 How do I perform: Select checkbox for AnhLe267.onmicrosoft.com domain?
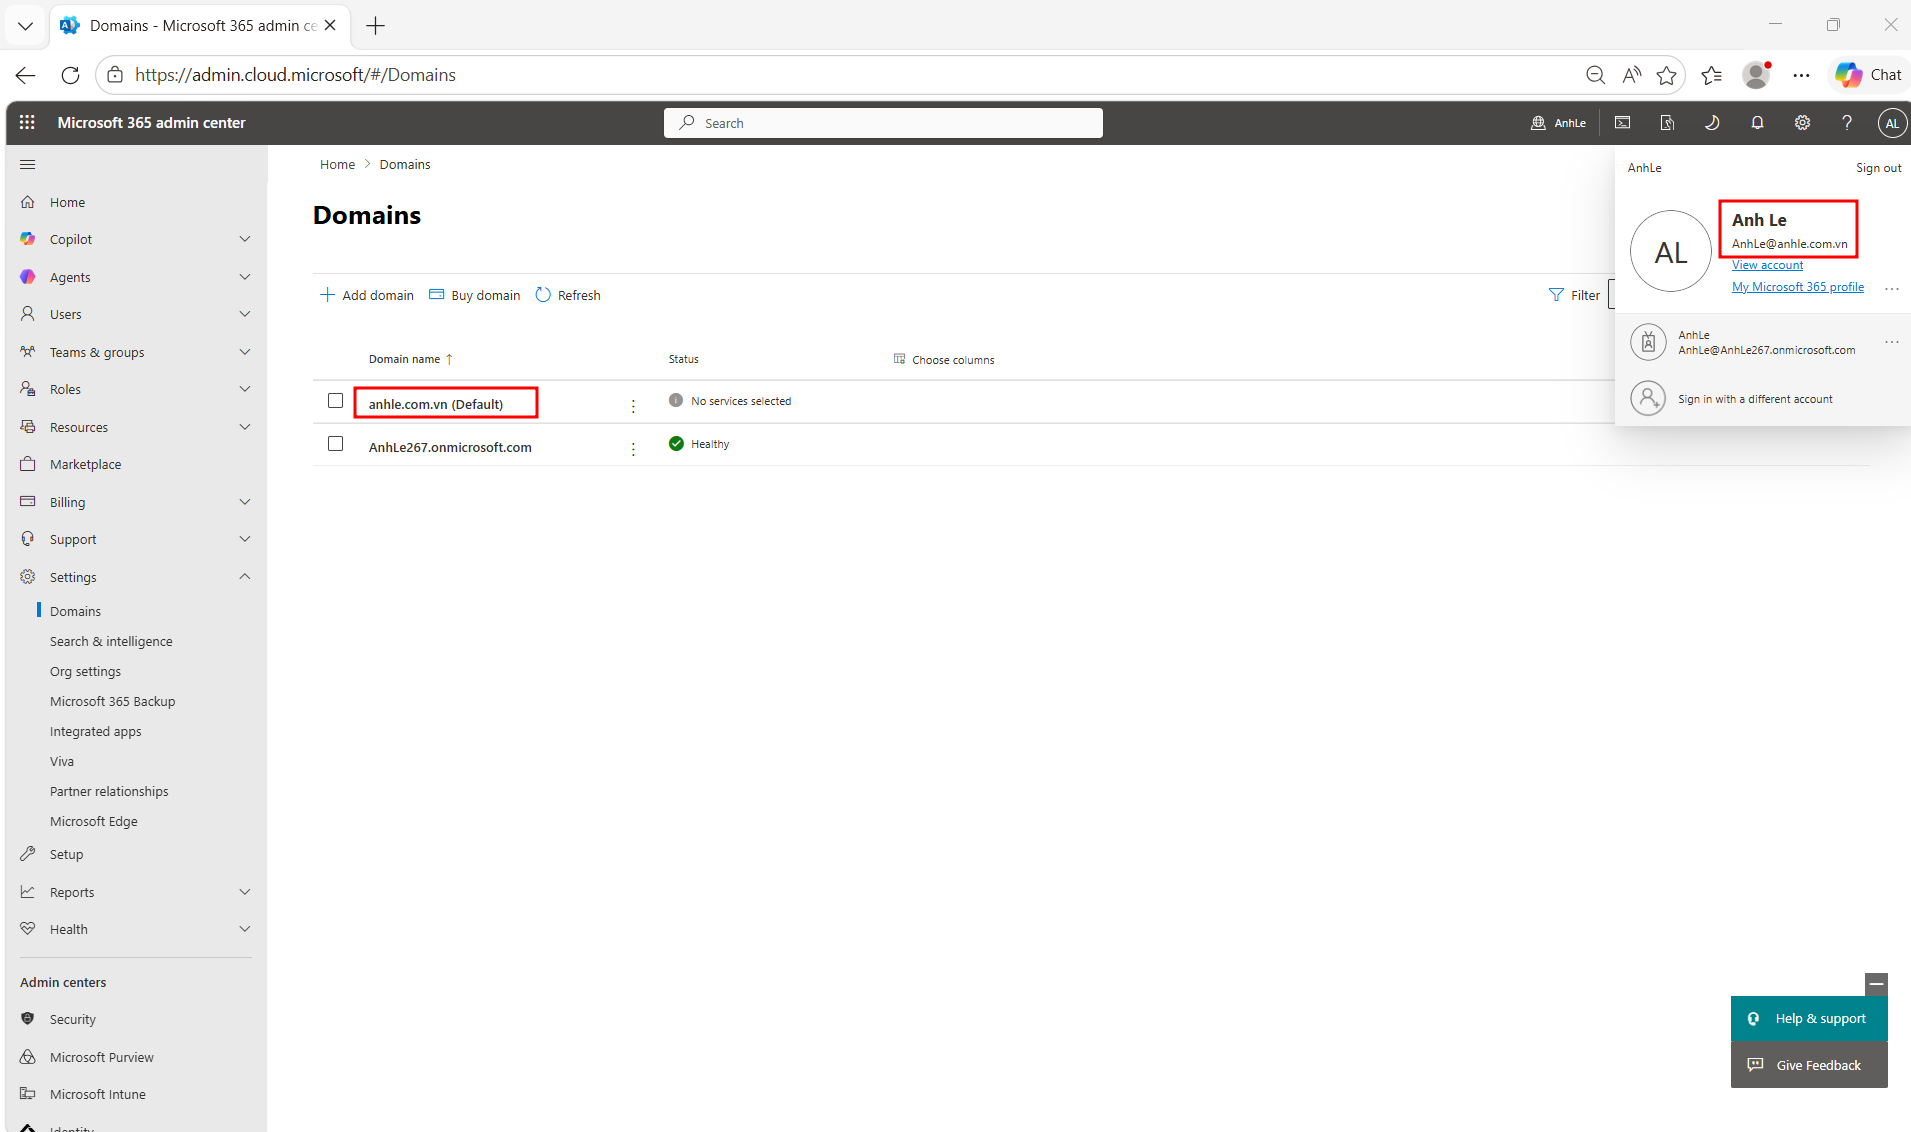336,444
